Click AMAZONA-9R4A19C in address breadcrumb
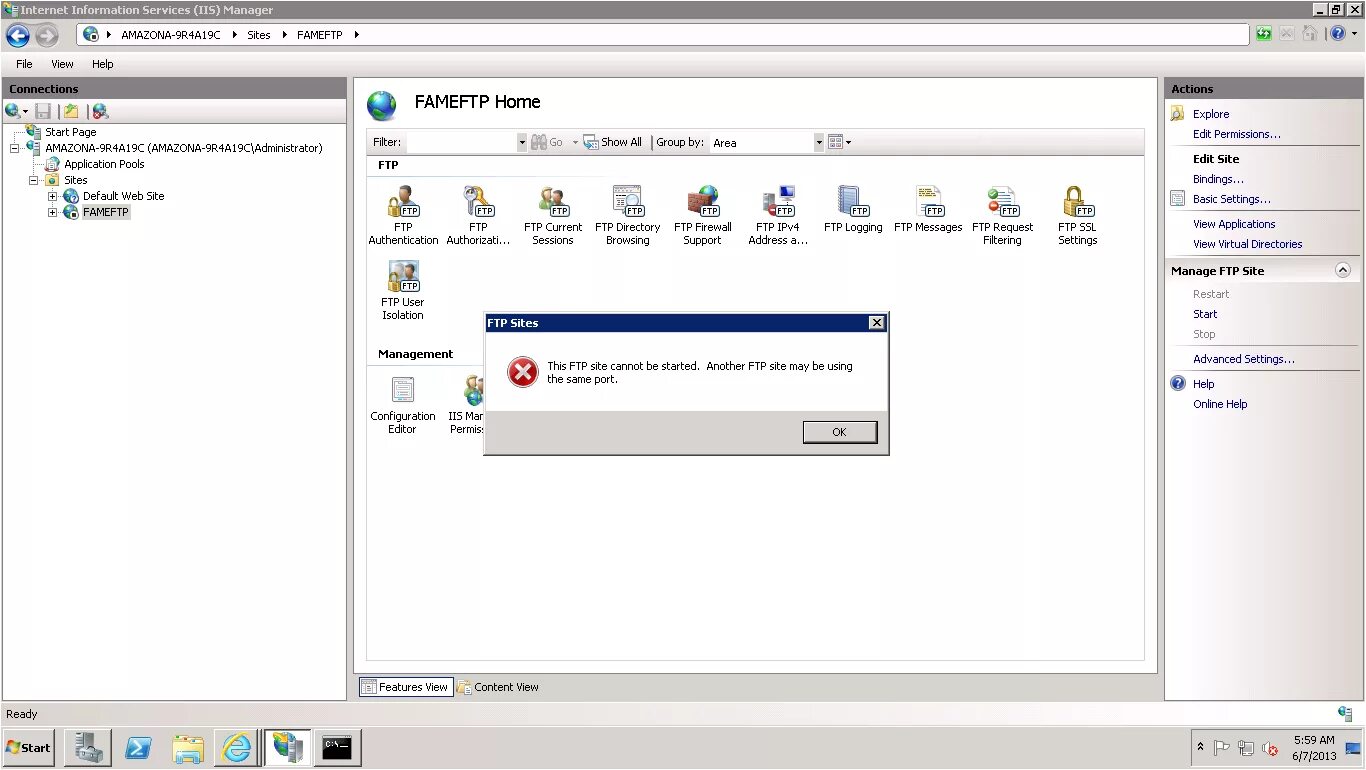This screenshot has width=1366, height=770. pos(170,34)
